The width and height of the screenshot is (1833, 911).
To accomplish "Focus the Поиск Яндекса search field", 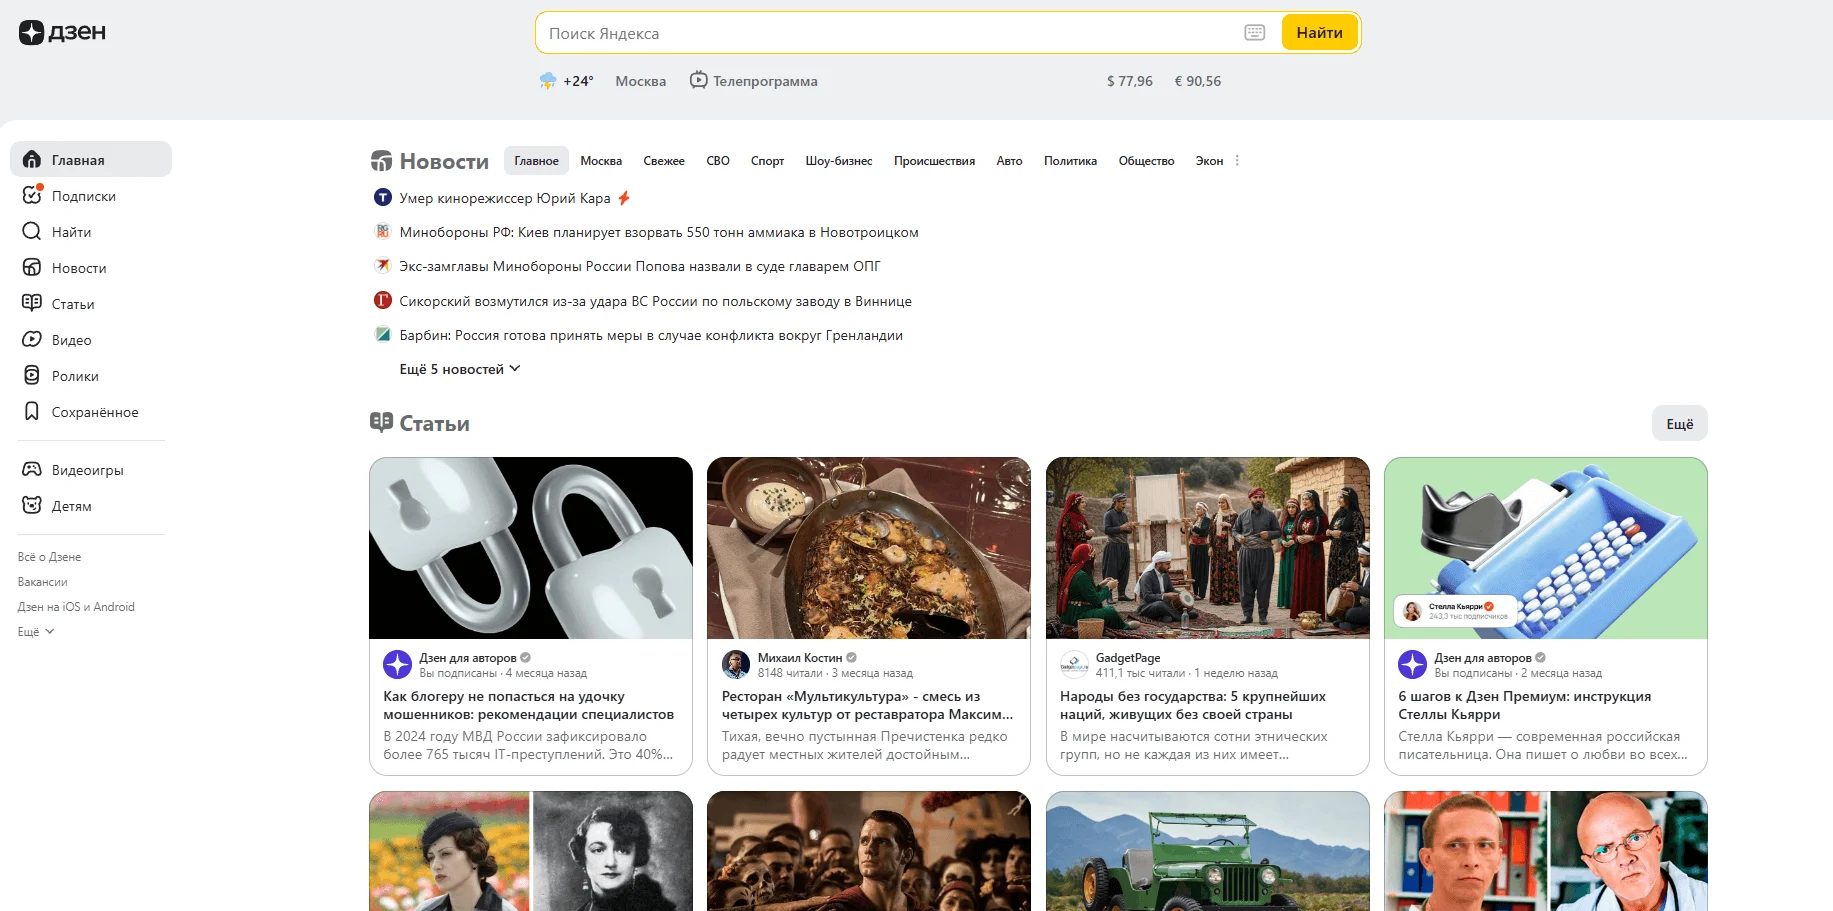I will 885,33.
